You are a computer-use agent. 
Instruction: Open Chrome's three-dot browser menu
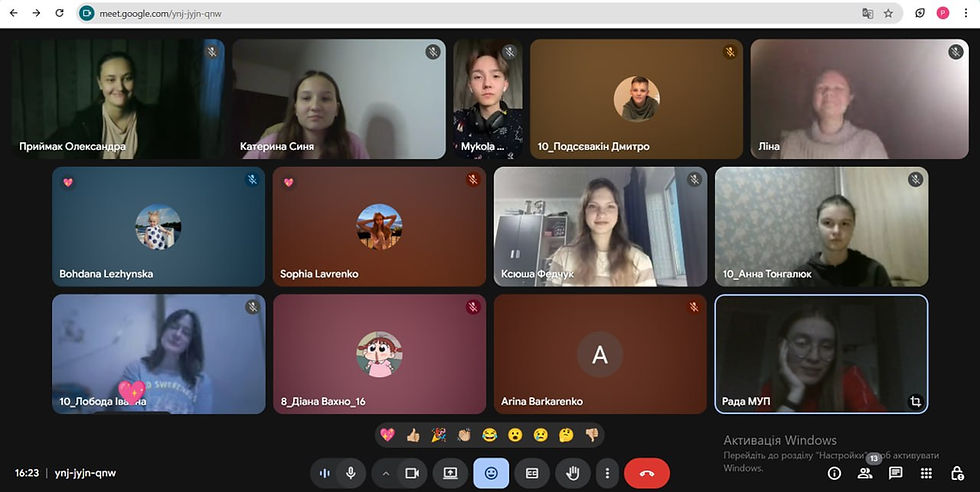coord(966,13)
